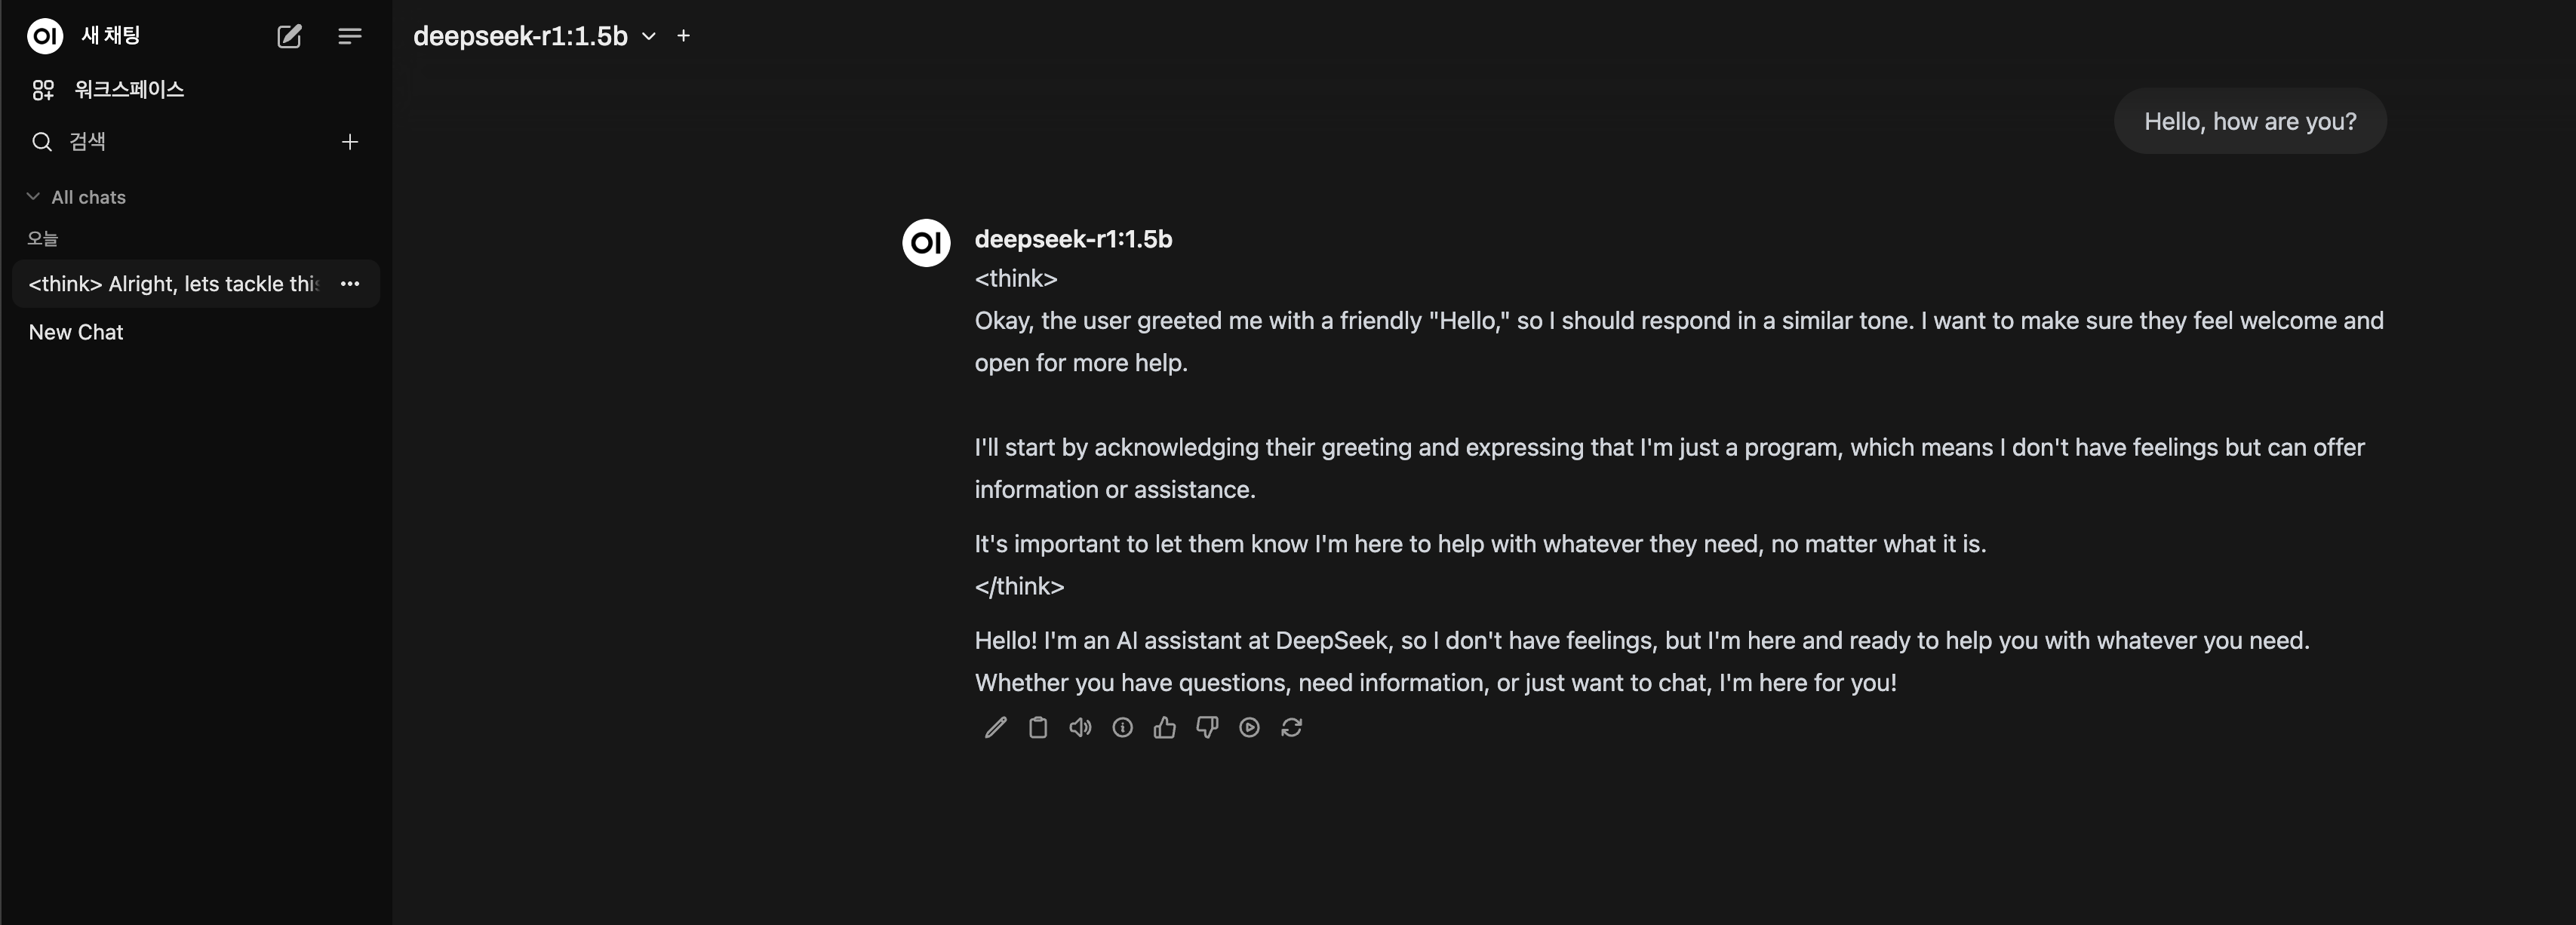Open the three-dot menu on the think chat

click(349, 284)
